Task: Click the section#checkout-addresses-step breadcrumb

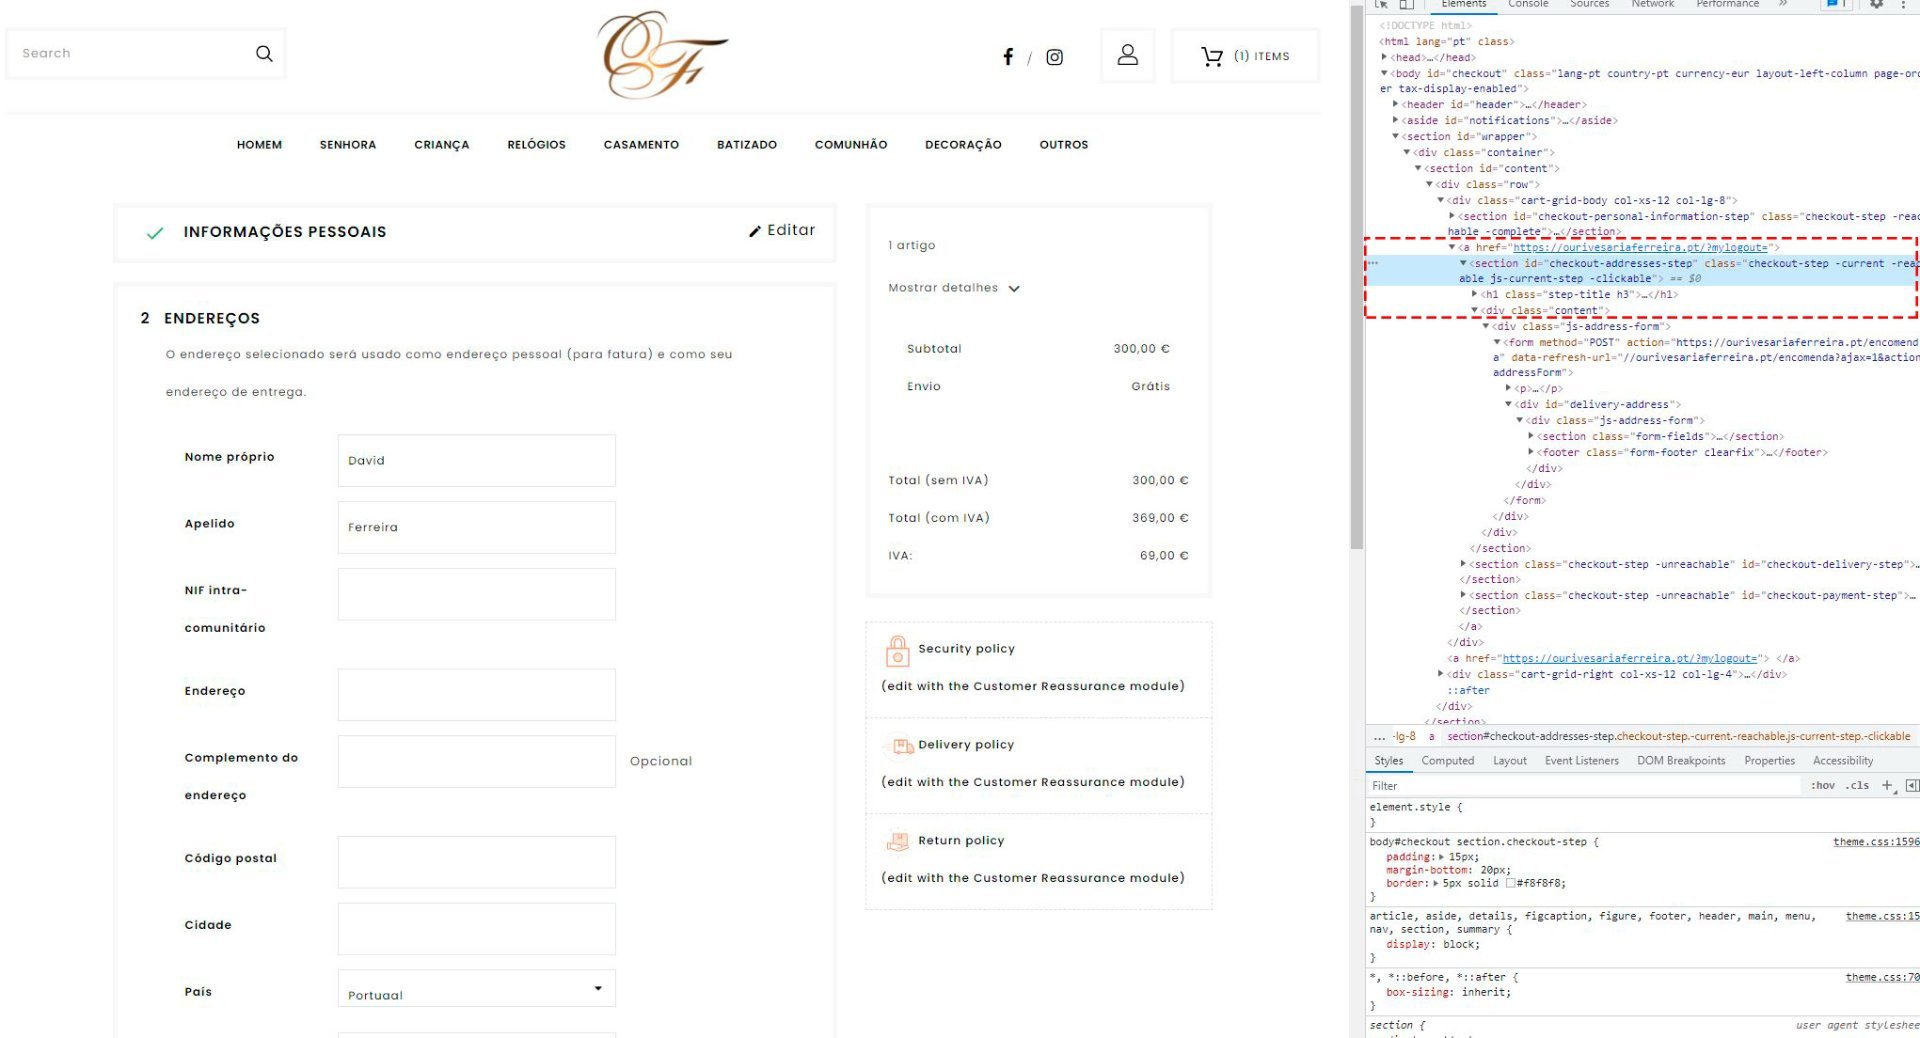Action: point(1679,737)
